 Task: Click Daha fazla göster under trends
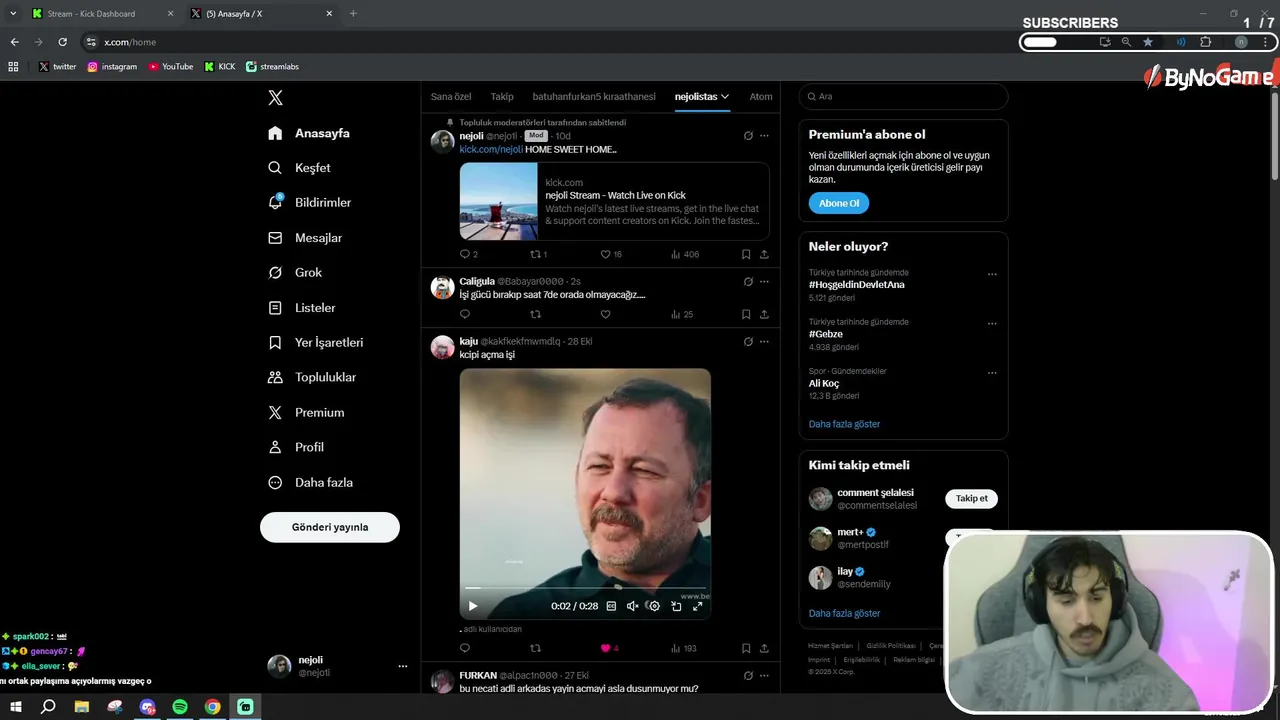point(845,424)
